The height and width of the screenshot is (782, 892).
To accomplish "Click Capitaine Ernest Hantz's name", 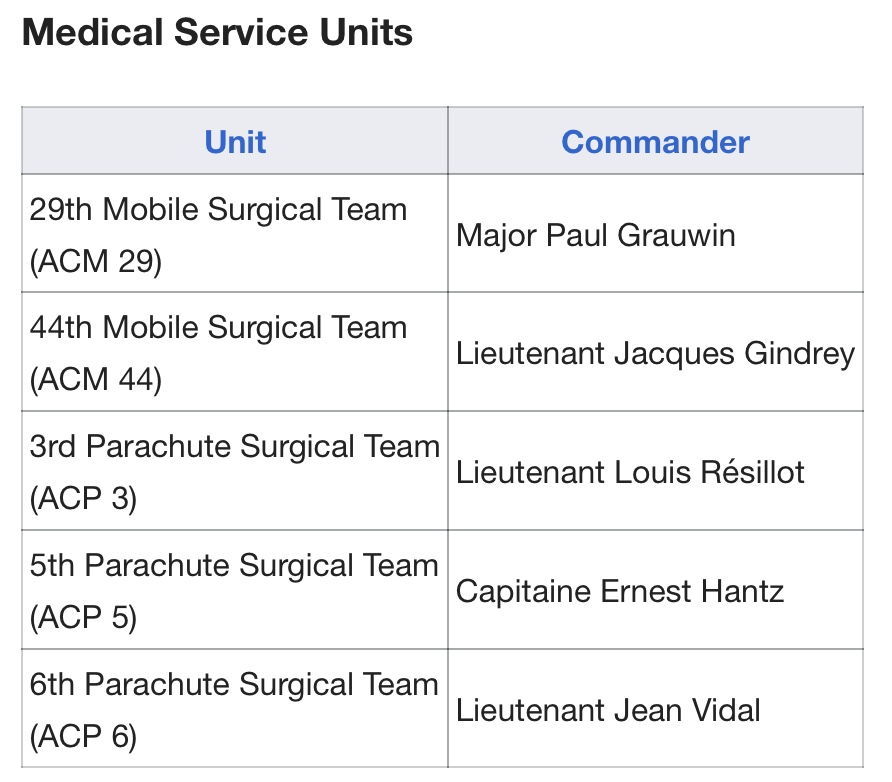I will [620, 591].
